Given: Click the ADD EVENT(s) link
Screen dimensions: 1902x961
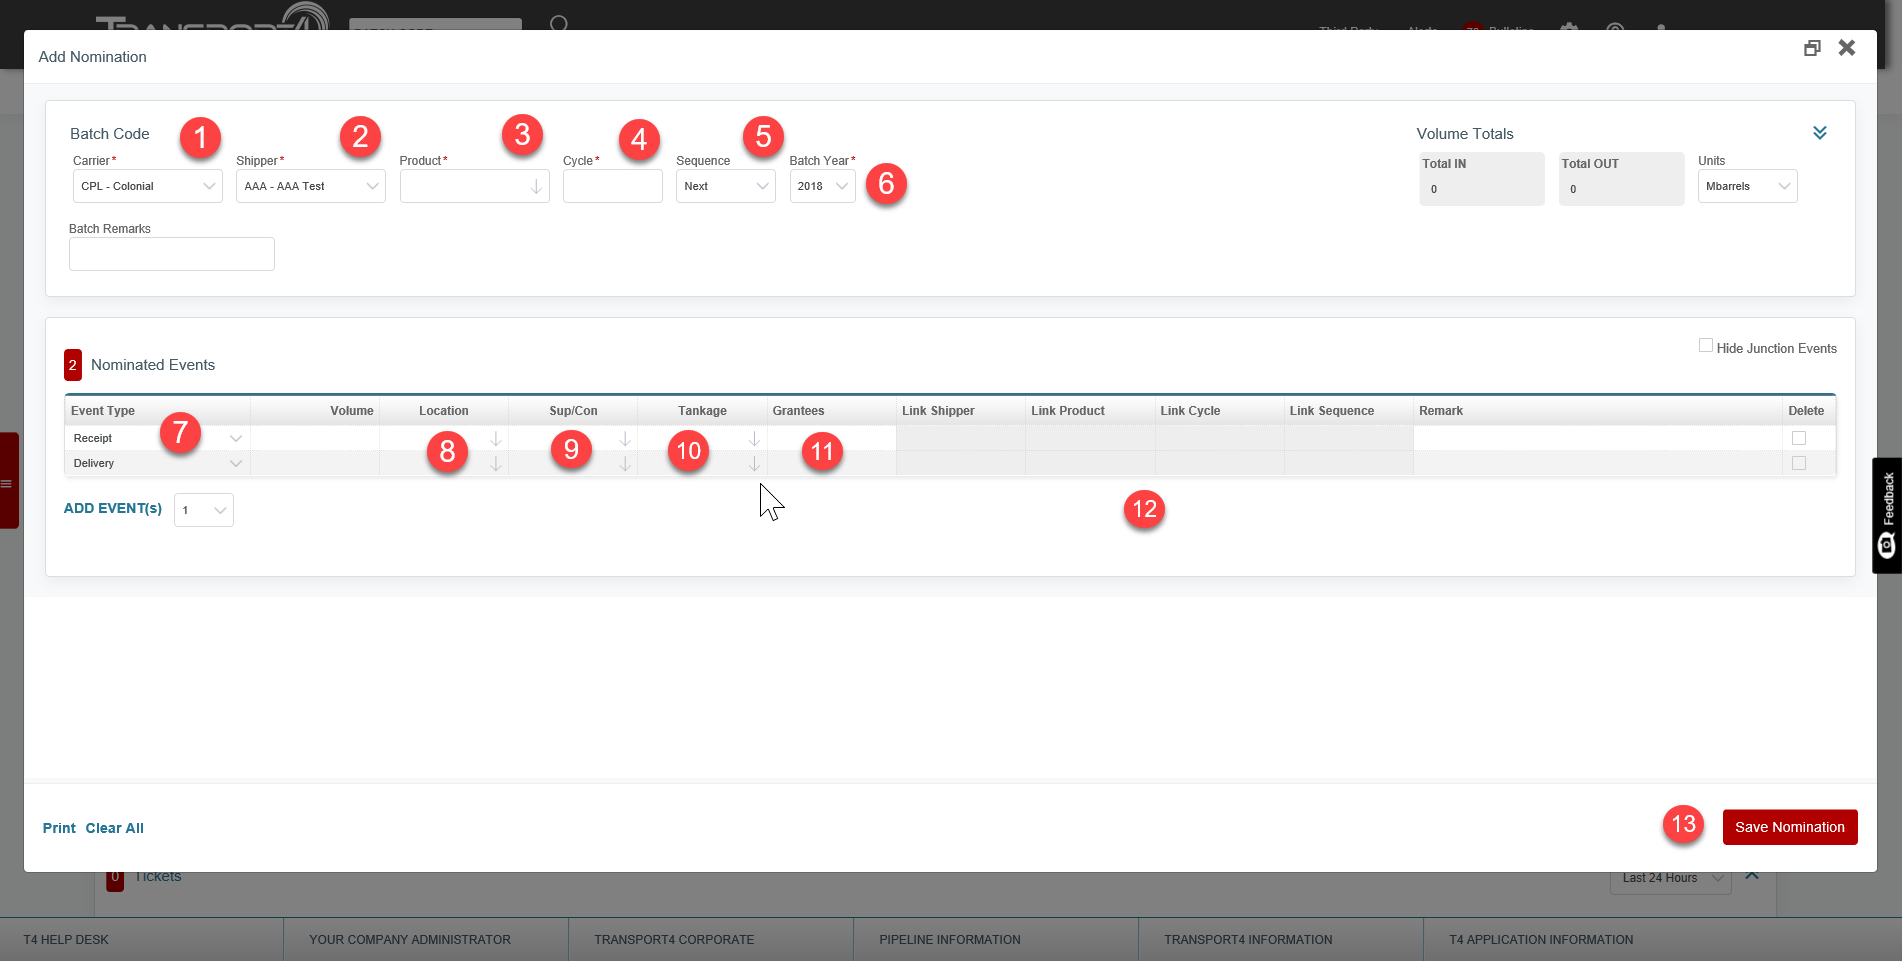Looking at the screenshot, I should pos(113,508).
